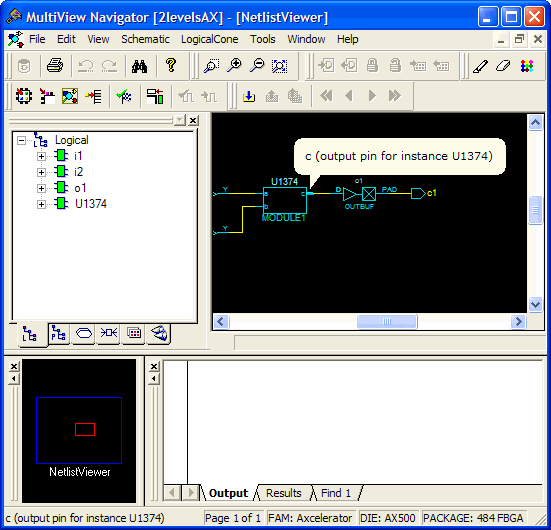The height and width of the screenshot is (530, 551).
Task: Open the File menu
Action: (37, 39)
